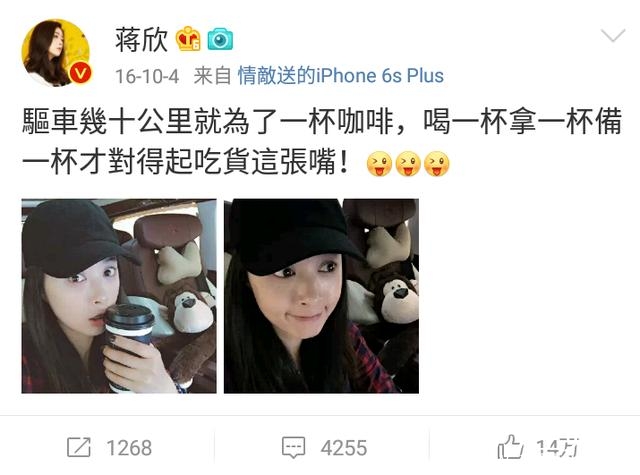Screen dimensions: 640x475
Task: Follow the 情敵送的iPhone 6s Plus source link
Action: click(x=340, y=76)
